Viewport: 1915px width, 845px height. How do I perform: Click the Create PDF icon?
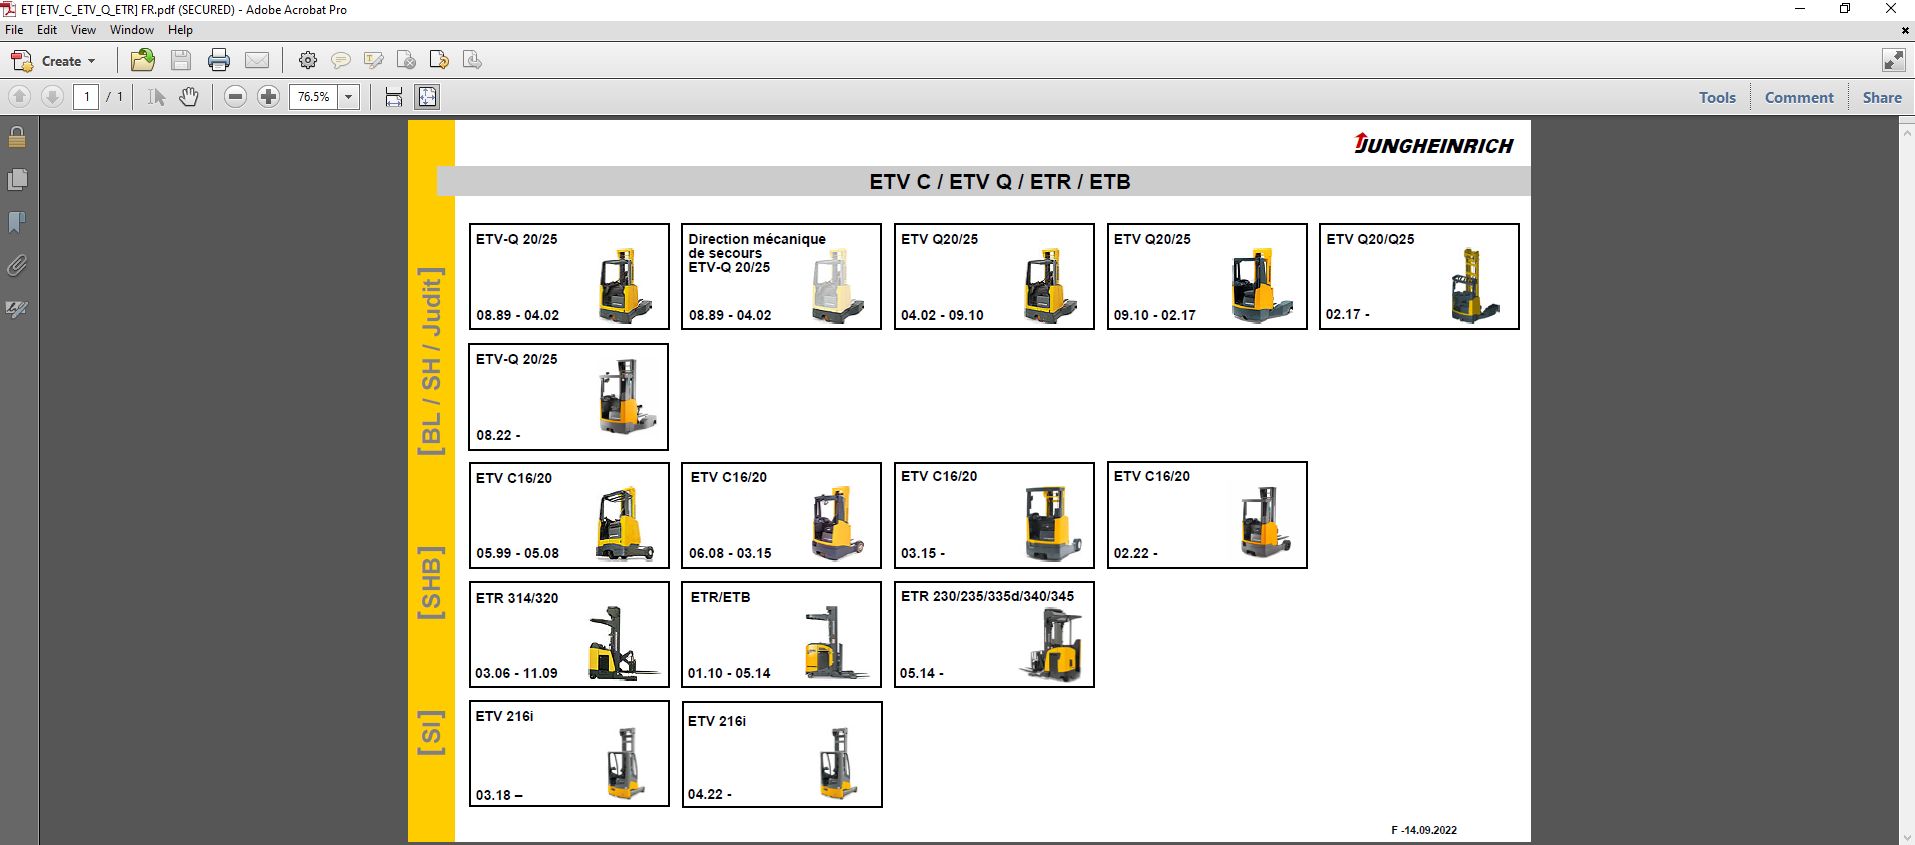[21, 61]
